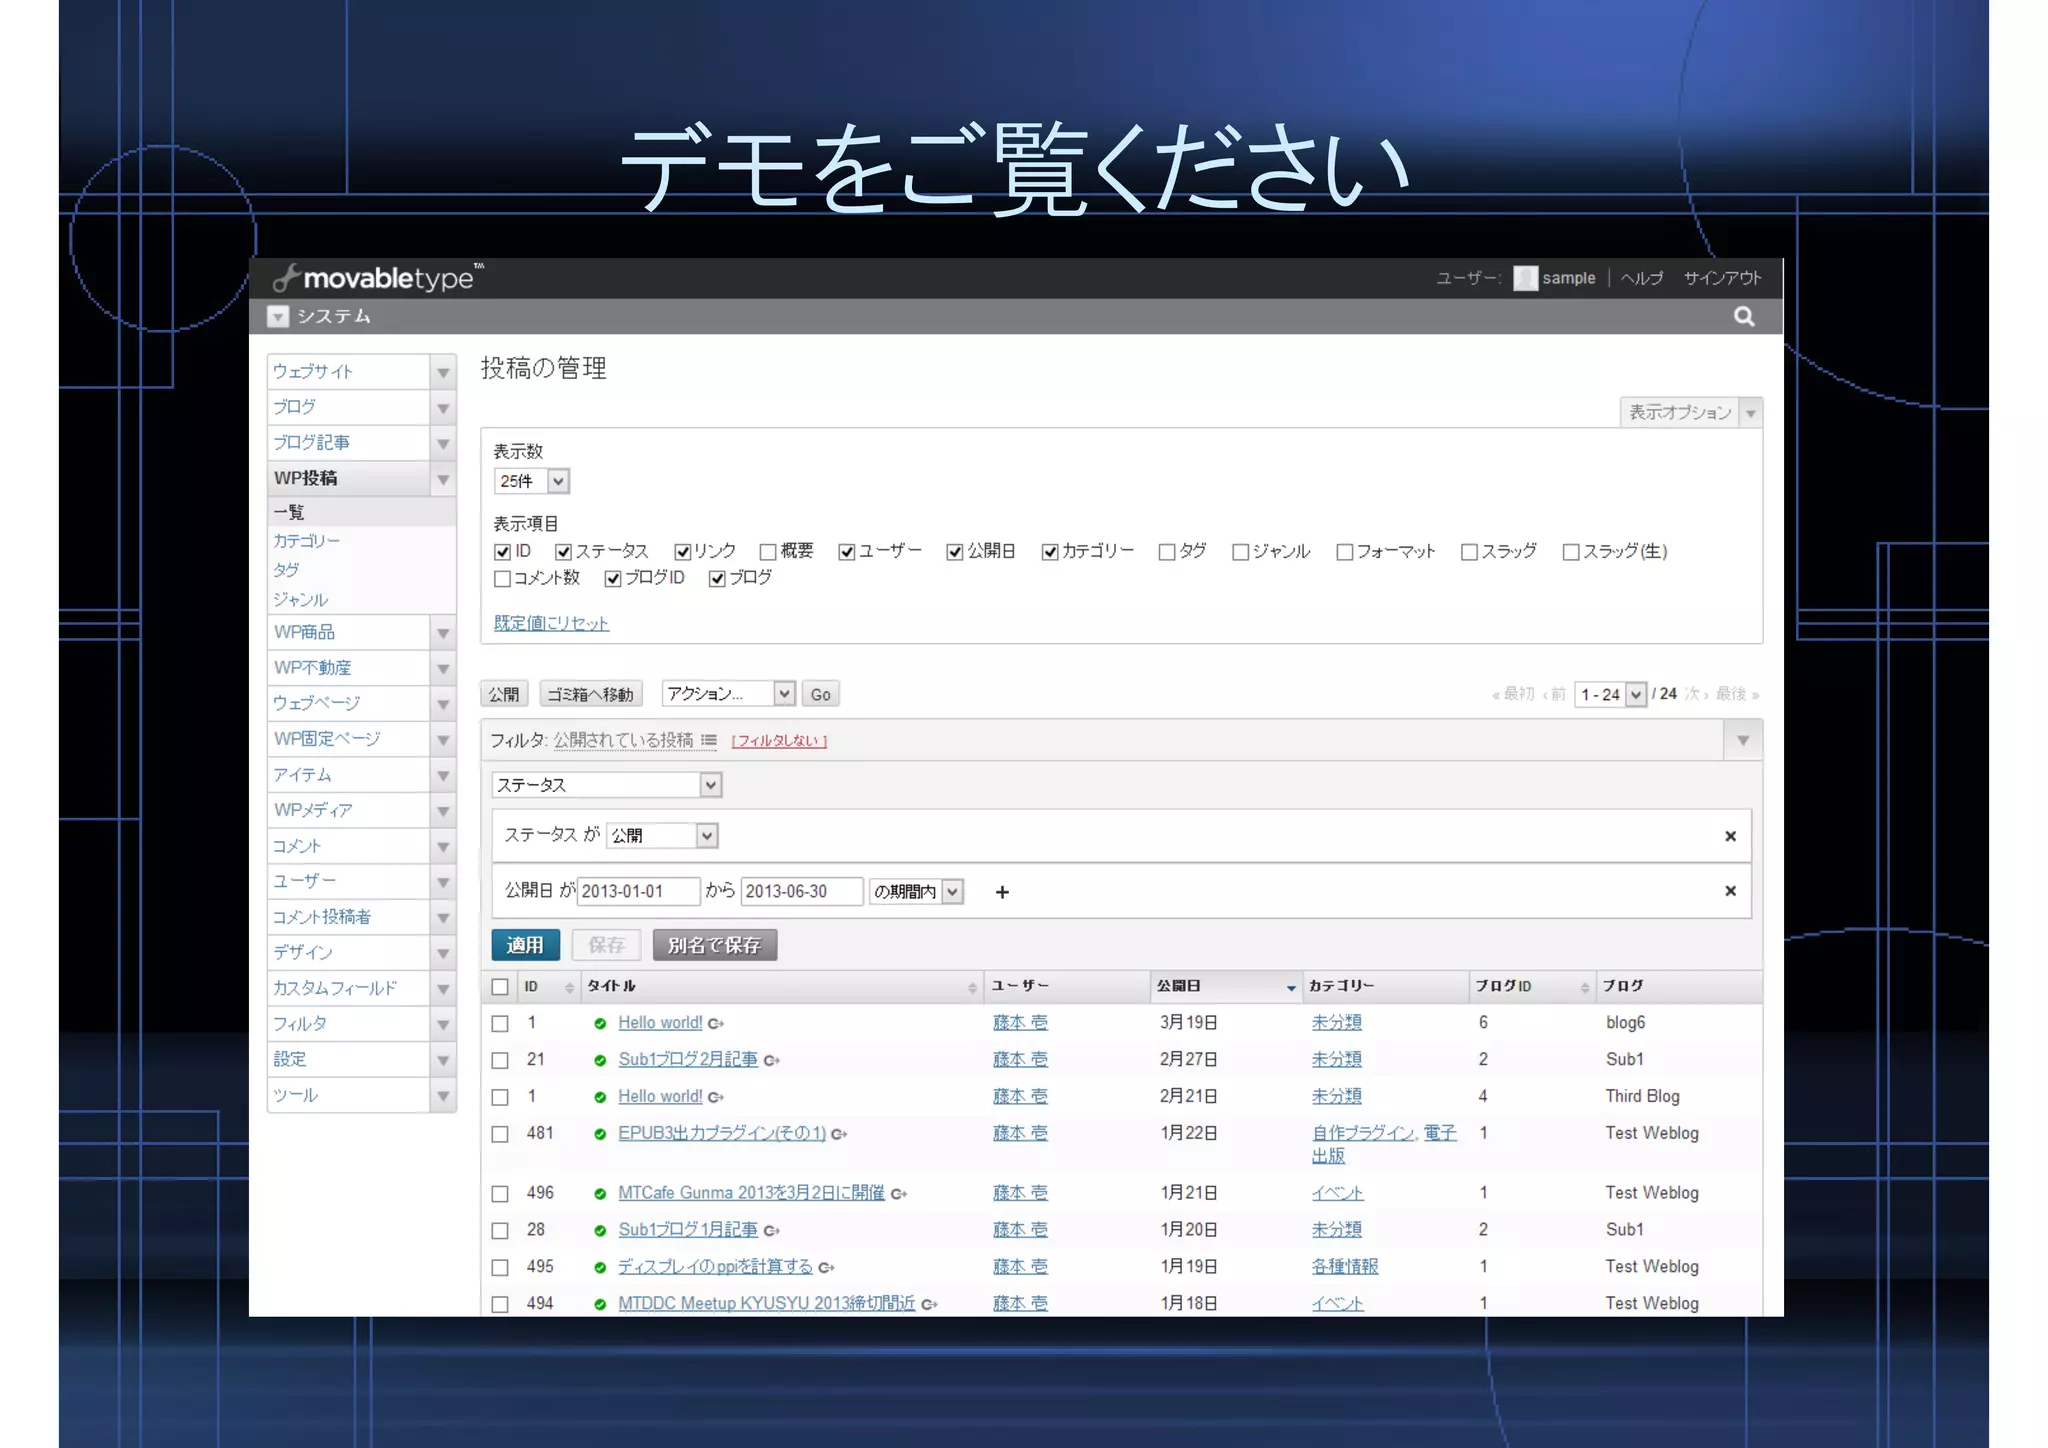Check the コメント数 column checkbox
The width and height of the screenshot is (2048, 1448).
pyautogui.click(x=503, y=579)
